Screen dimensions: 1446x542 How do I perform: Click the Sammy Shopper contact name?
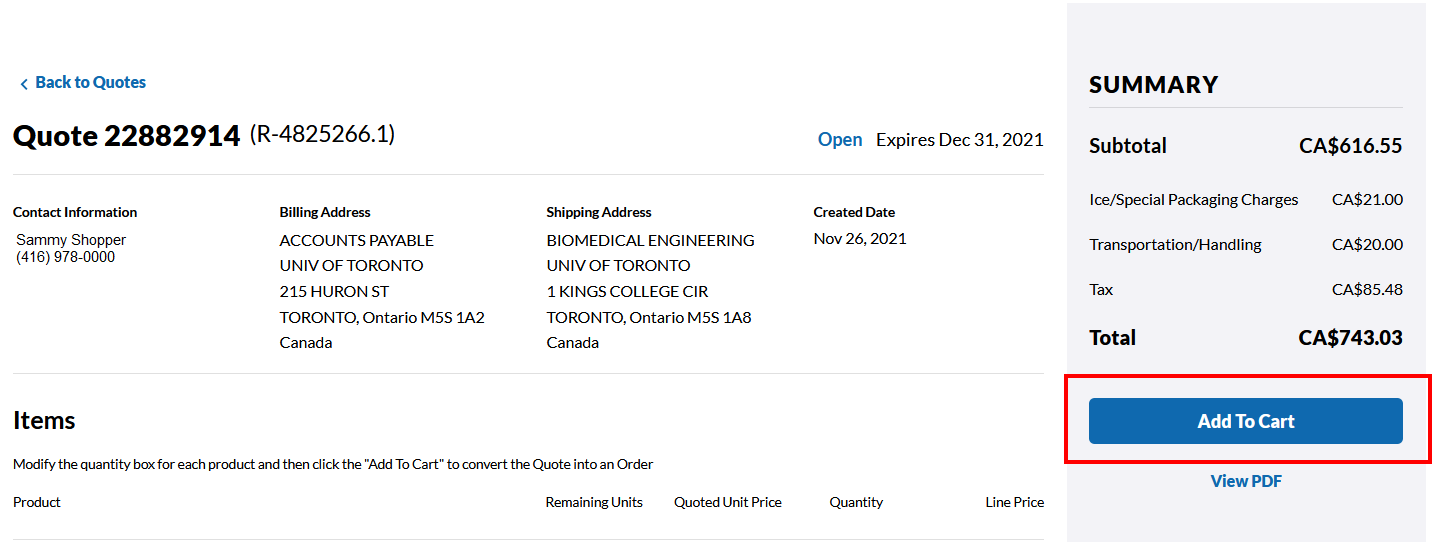click(71, 240)
